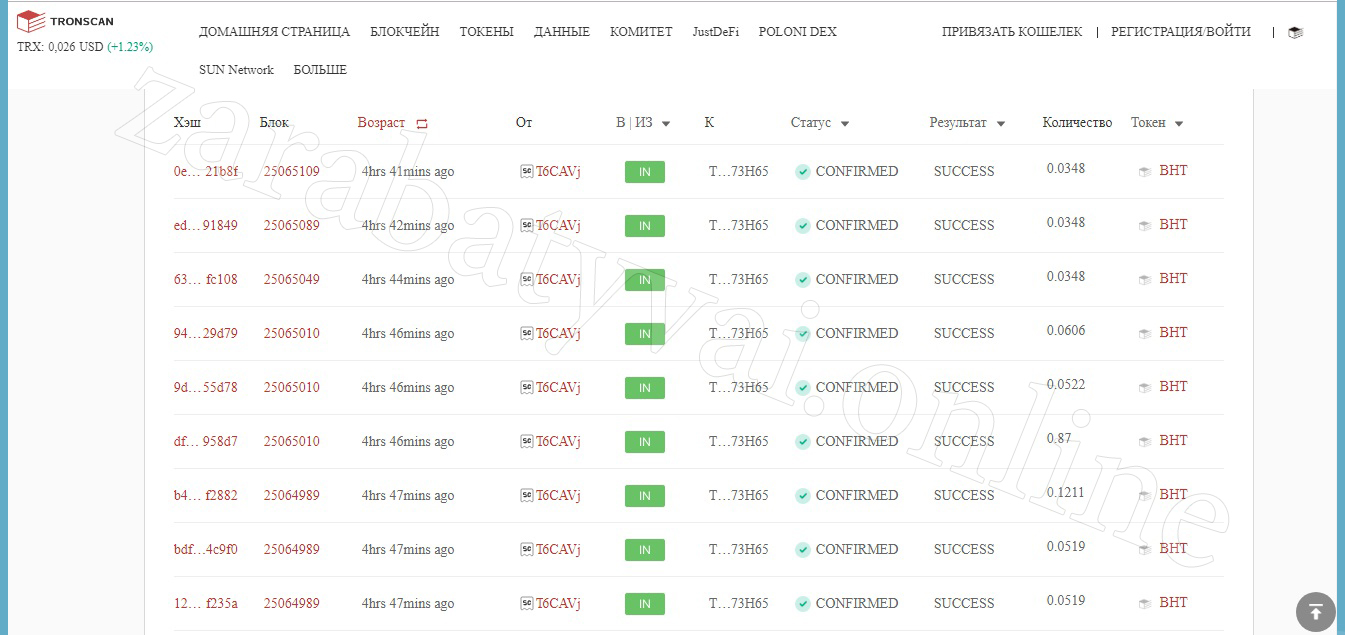Click amount 0.0606 in row 94…29d79
This screenshot has width=1345, height=635.
point(1066,330)
